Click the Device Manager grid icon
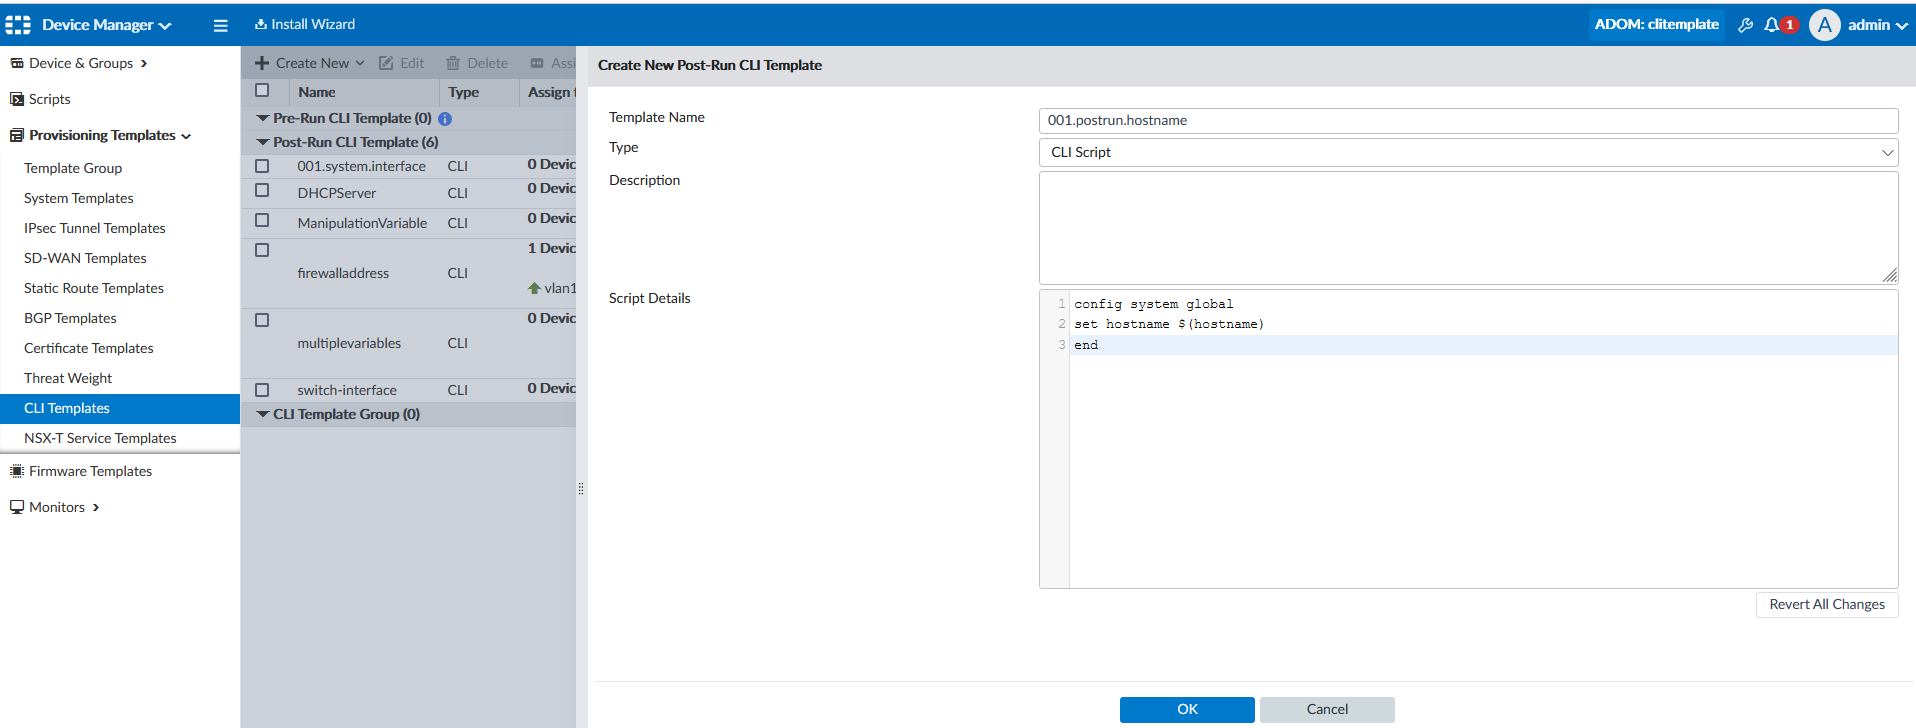1916x728 pixels. pyautogui.click(x=18, y=25)
